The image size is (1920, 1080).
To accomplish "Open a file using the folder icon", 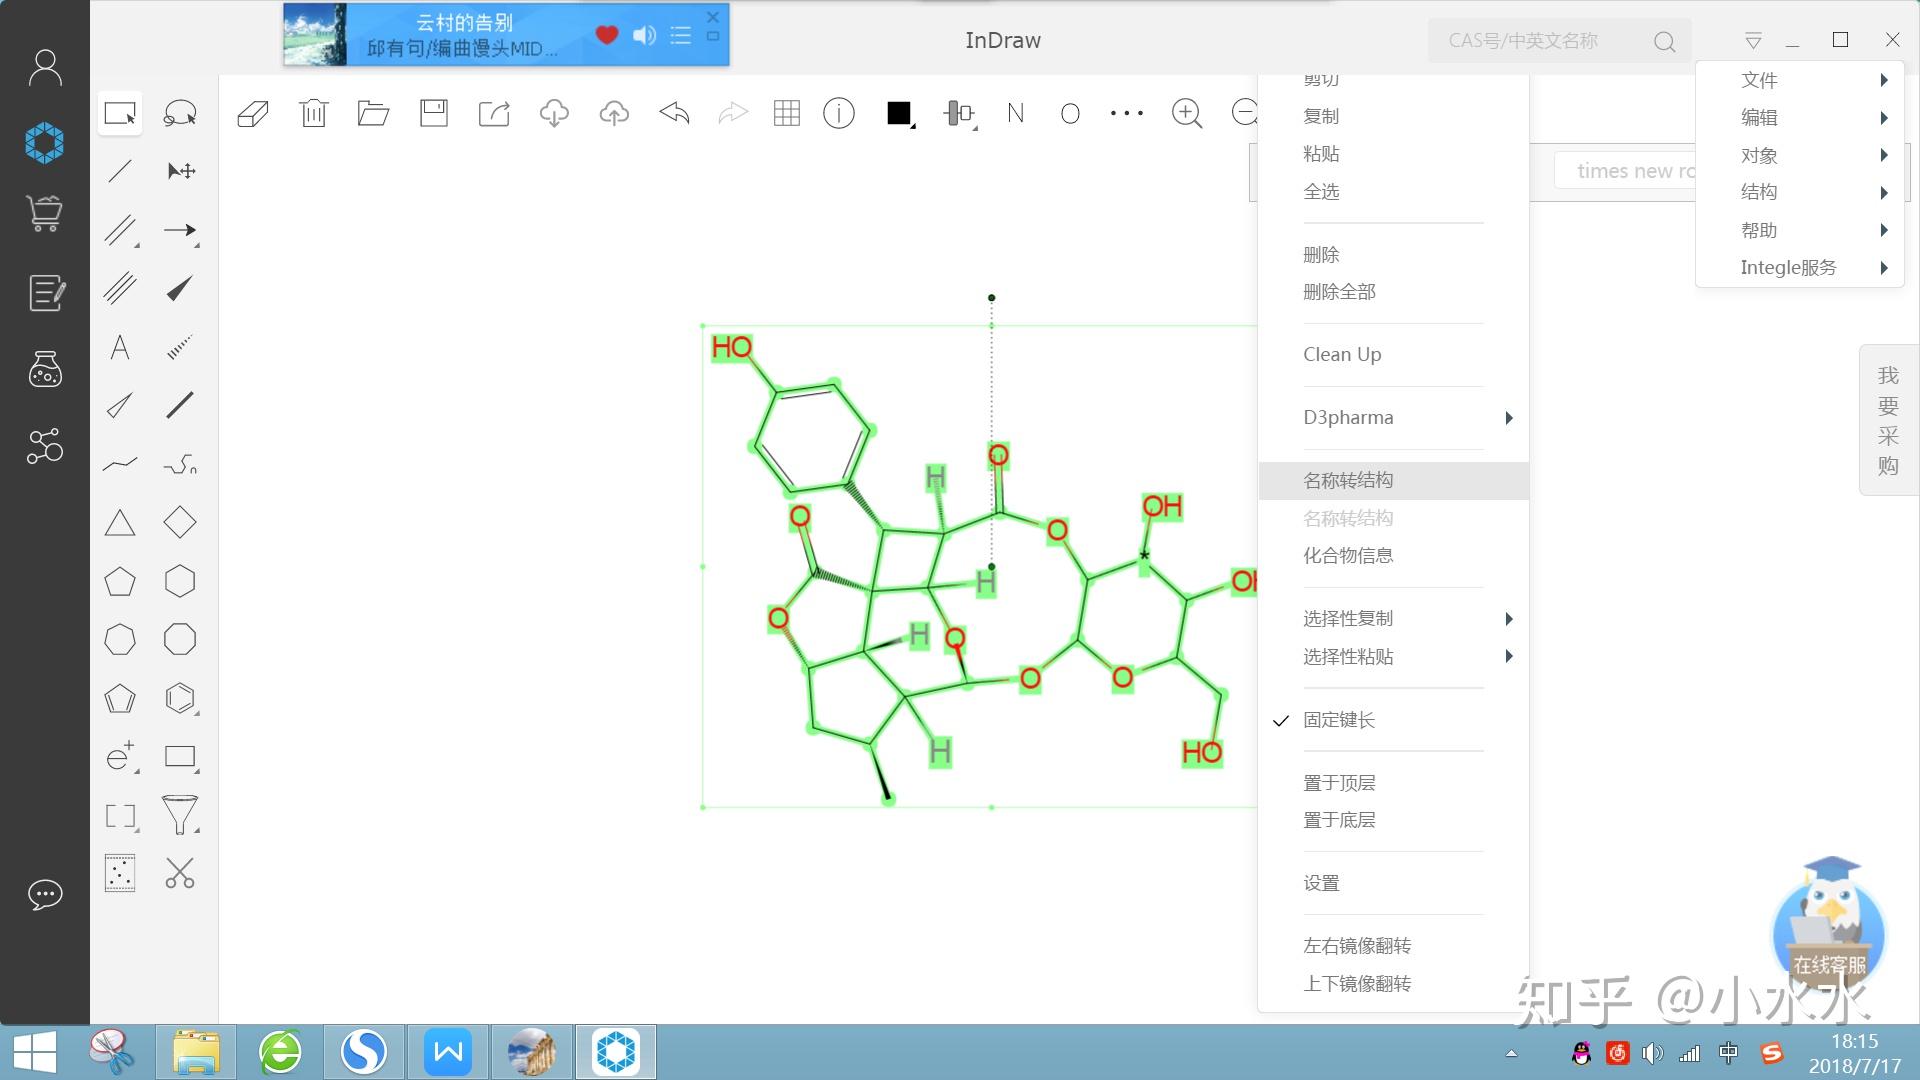I will coord(373,113).
